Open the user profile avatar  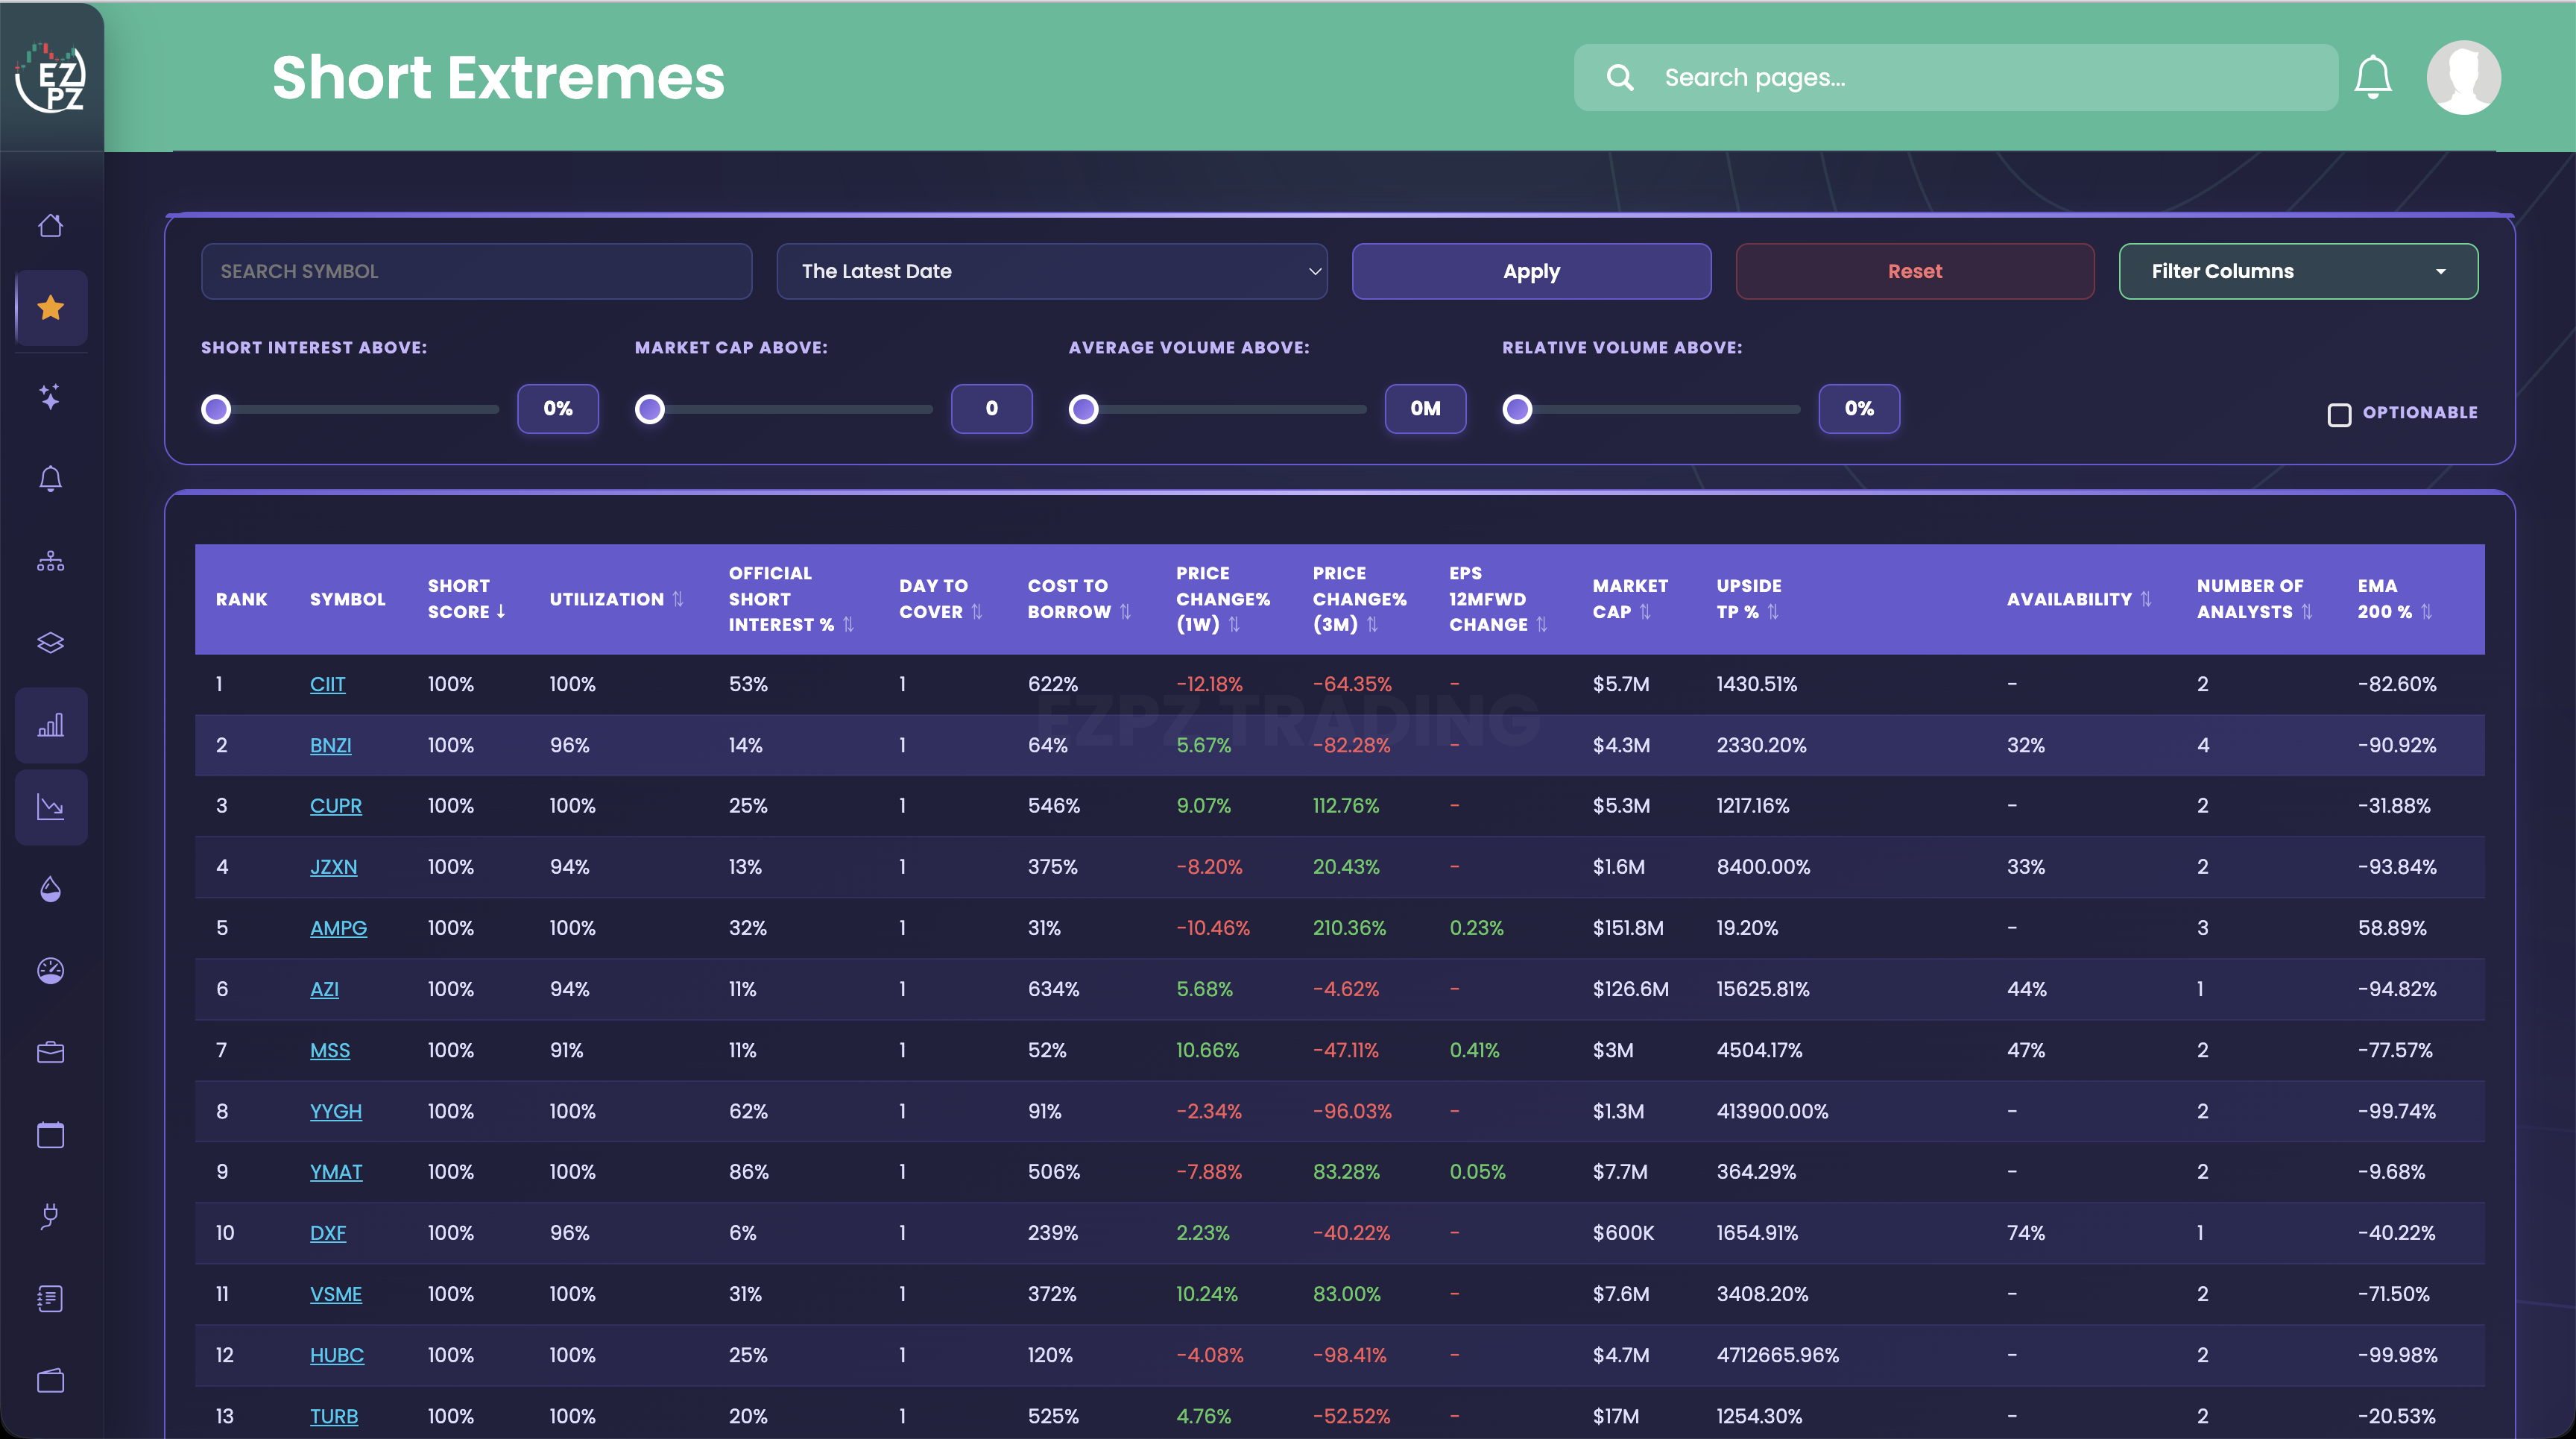[x=2463, y=77]
